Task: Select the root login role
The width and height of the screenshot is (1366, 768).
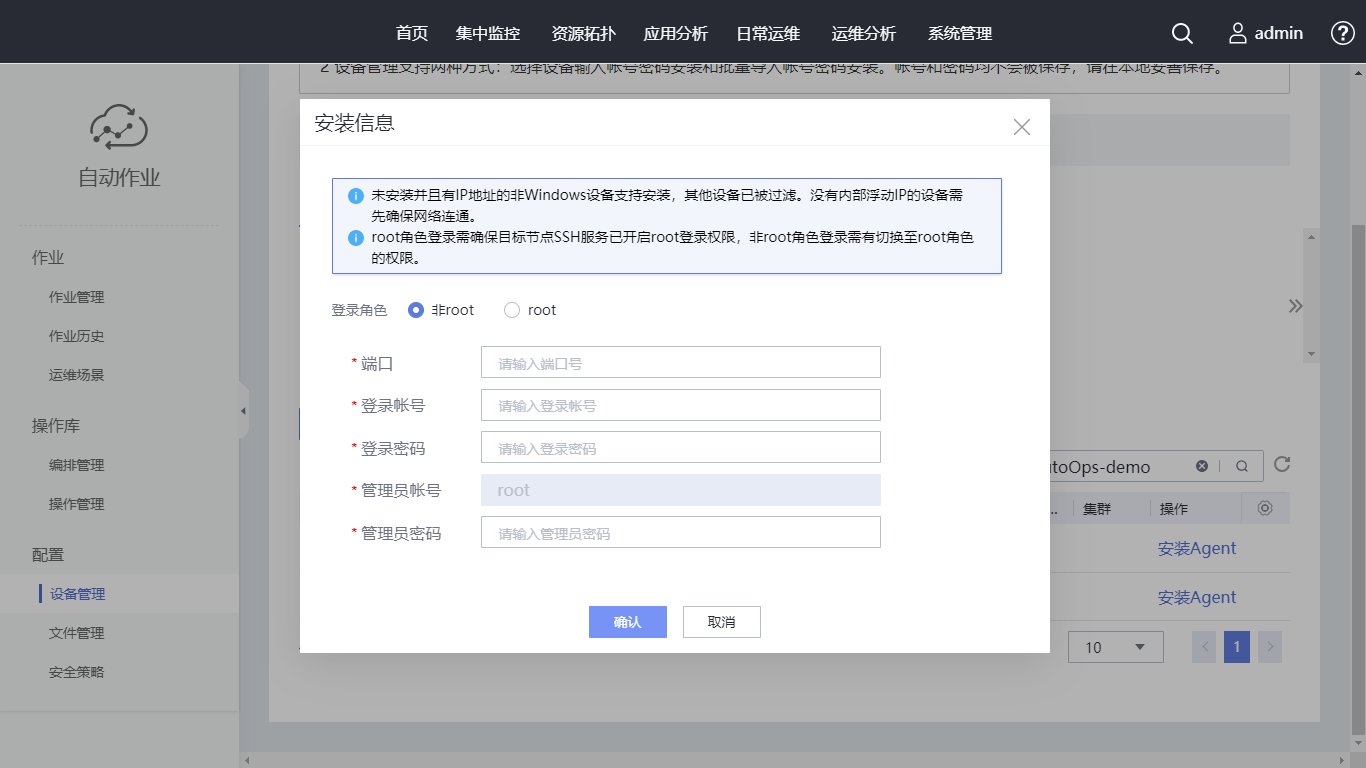Action: click(x=512, y=310)
